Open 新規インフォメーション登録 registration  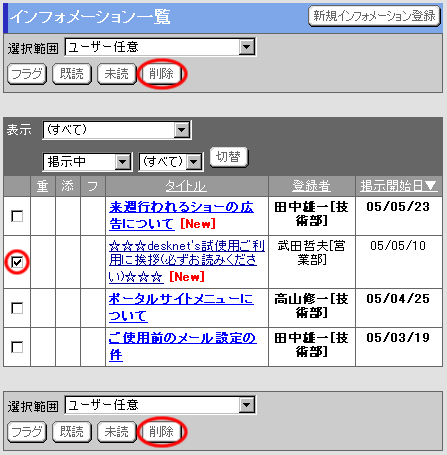coord(374,16)
